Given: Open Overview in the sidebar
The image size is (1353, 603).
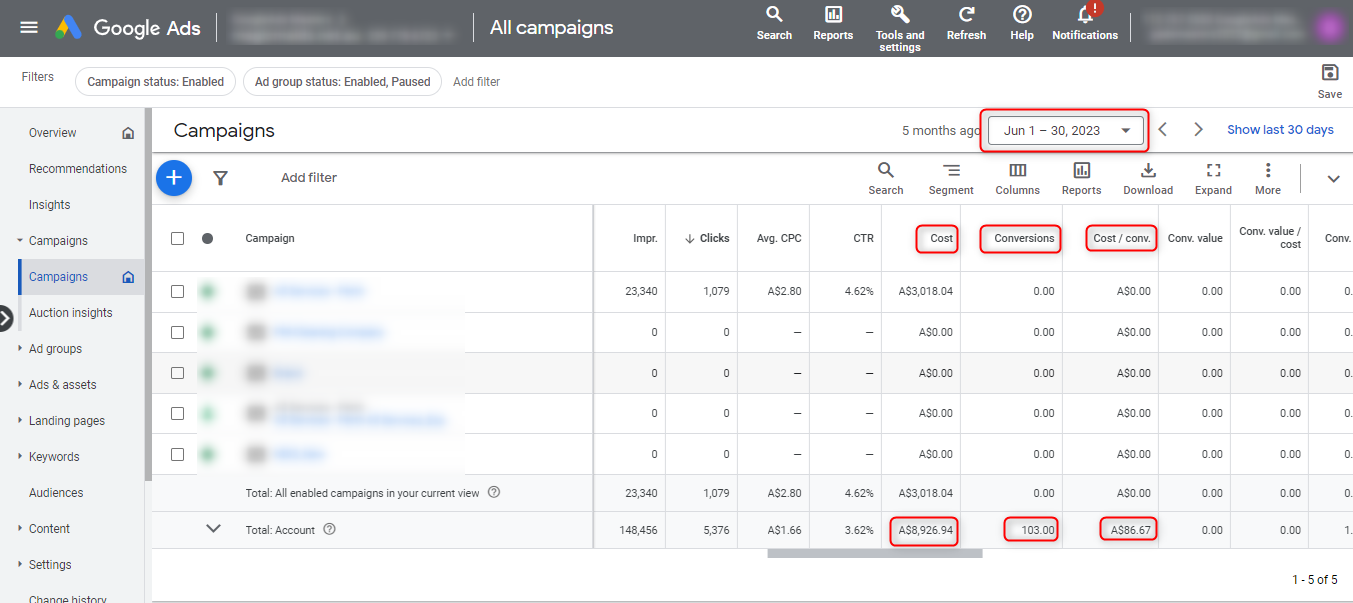Looking at the screenshot, I should click(52, 133).
